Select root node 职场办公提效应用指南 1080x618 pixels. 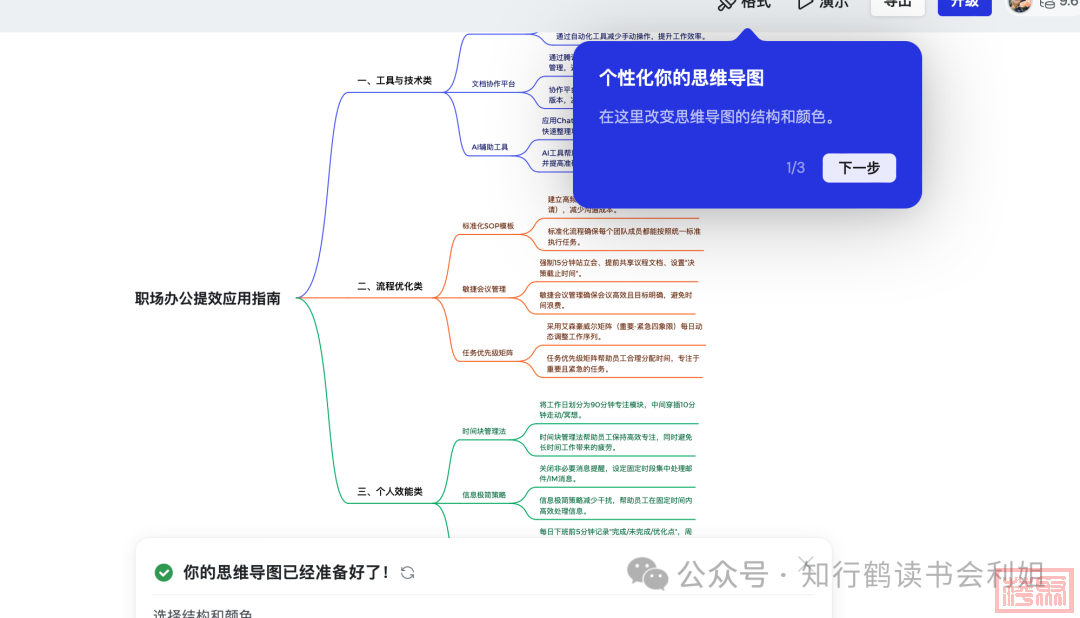(x=207, y=298)
